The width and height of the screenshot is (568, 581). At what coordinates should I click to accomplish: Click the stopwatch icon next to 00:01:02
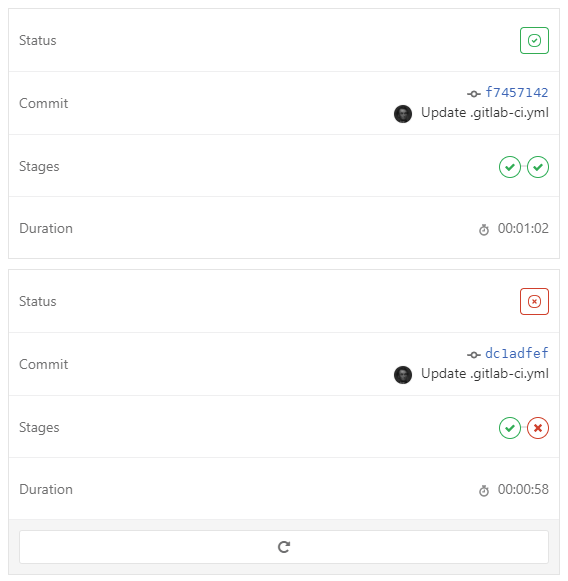pos(484,230)
